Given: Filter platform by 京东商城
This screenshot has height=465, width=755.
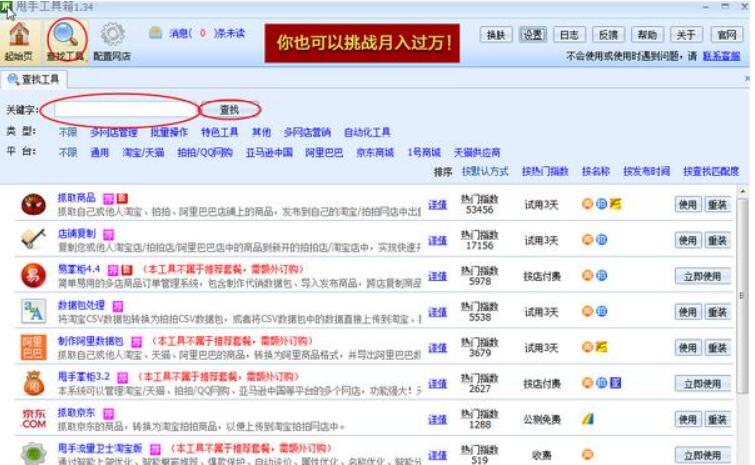Looking at the screenshot, I should tap(375, 153).
